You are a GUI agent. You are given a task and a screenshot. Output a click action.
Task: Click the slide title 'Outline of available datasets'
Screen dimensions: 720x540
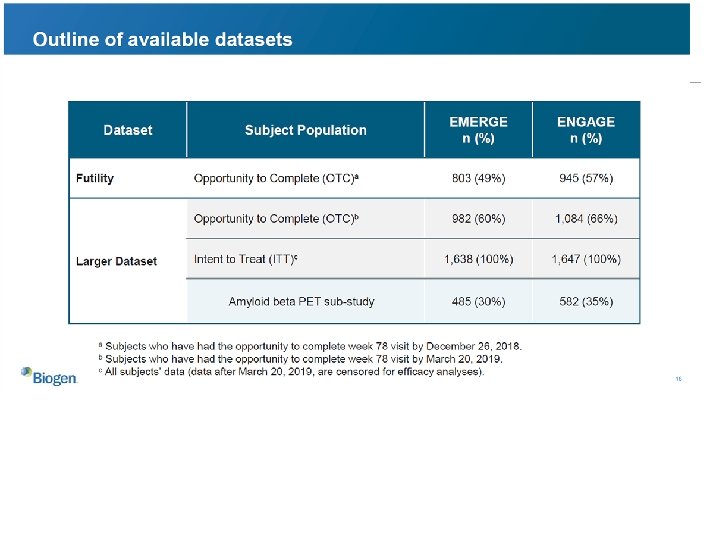(x=162, y=40)
